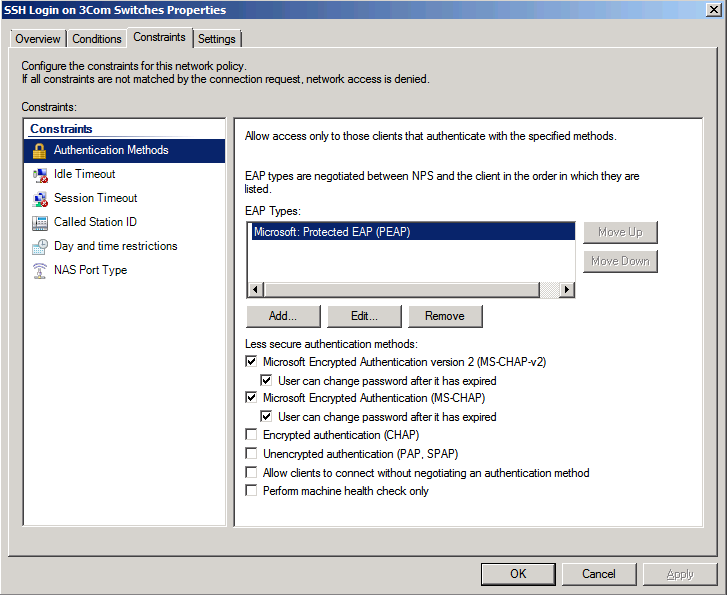The width and height of the screenshot is (727, 595).
Task: Select Day and time restrictions constraint
Action: pos(124,246)
